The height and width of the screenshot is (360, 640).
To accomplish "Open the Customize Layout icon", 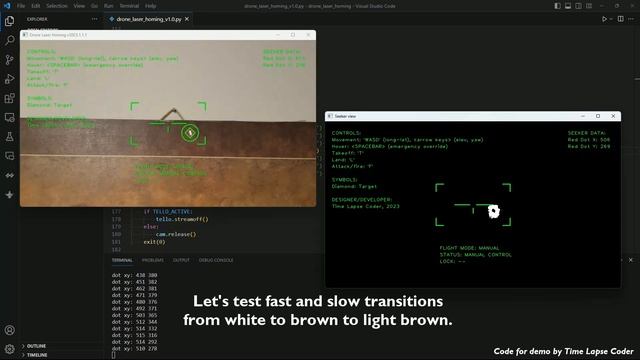I will click(x=589, y=6).
